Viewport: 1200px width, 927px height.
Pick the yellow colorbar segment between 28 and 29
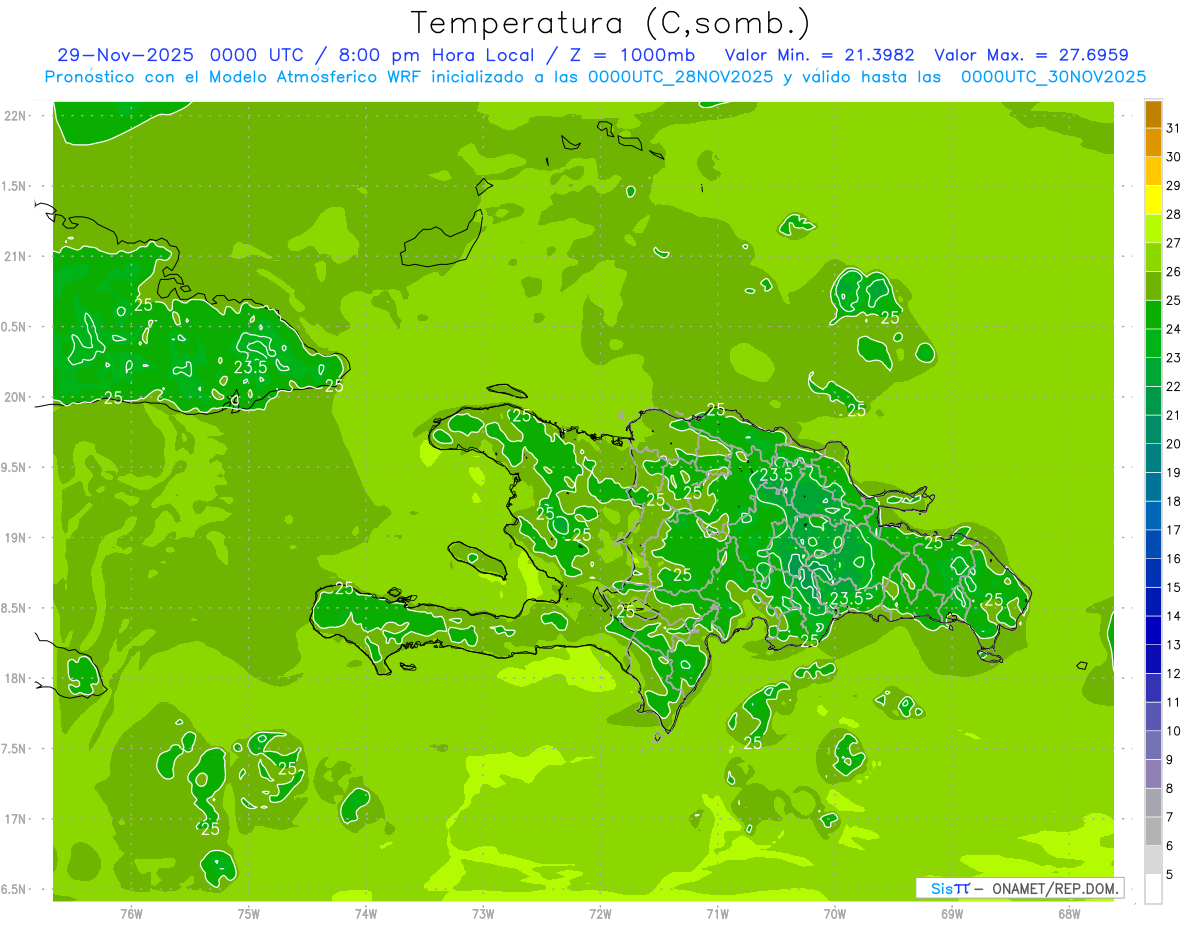(x=1153, y=200)
